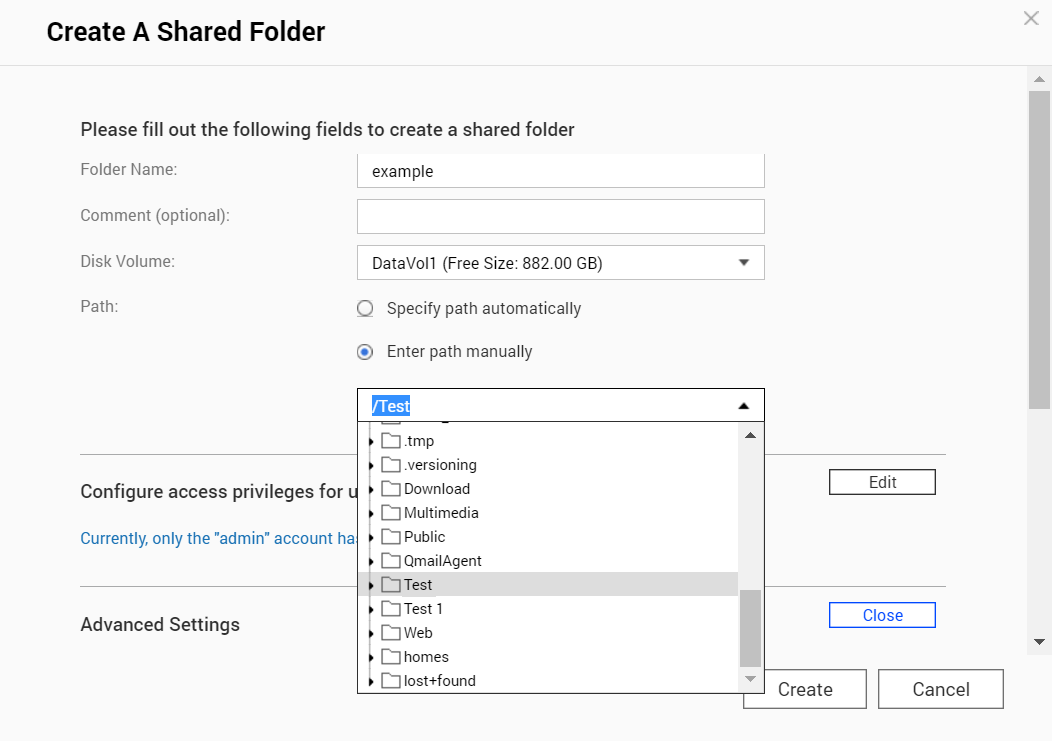Image resolution: width=1052 pixels, height=741 pixels.
Task: Click the .versioning folder icon
Action: (x=390, y=465)
